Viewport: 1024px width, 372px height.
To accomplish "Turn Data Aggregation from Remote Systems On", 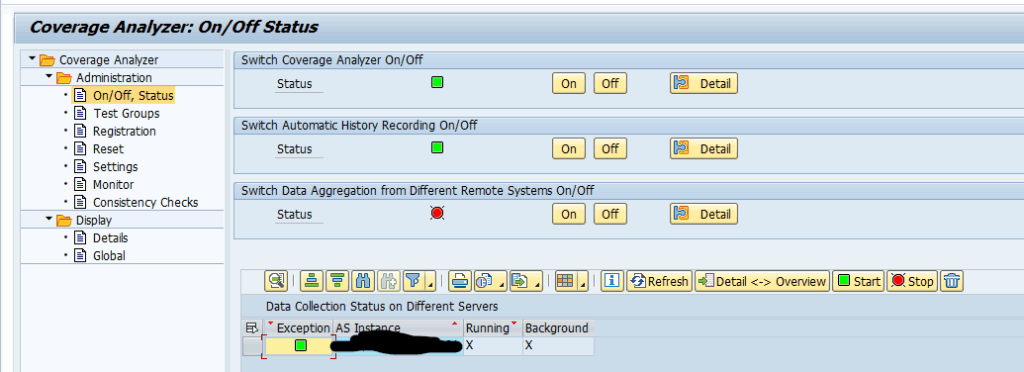I will coord(569,214).
